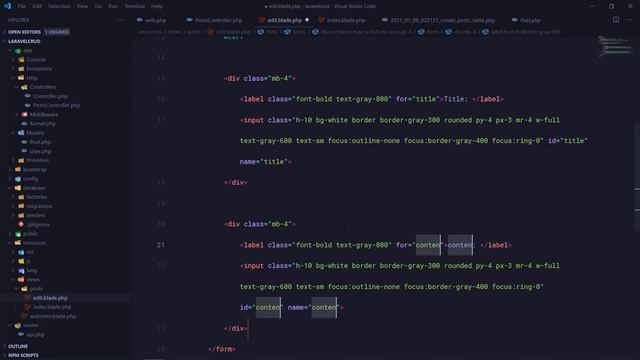Open the Run menu

113,7
